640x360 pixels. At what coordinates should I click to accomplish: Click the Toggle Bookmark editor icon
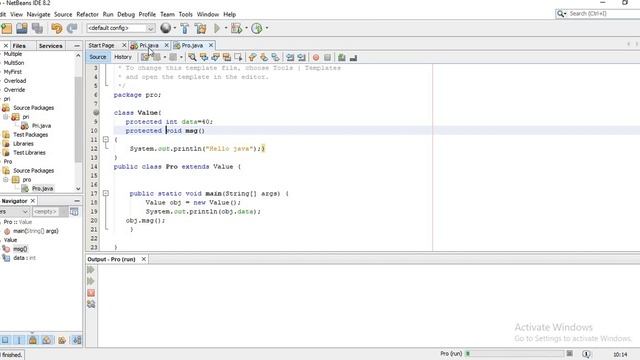pyautogui.click(x=276, y=58)
